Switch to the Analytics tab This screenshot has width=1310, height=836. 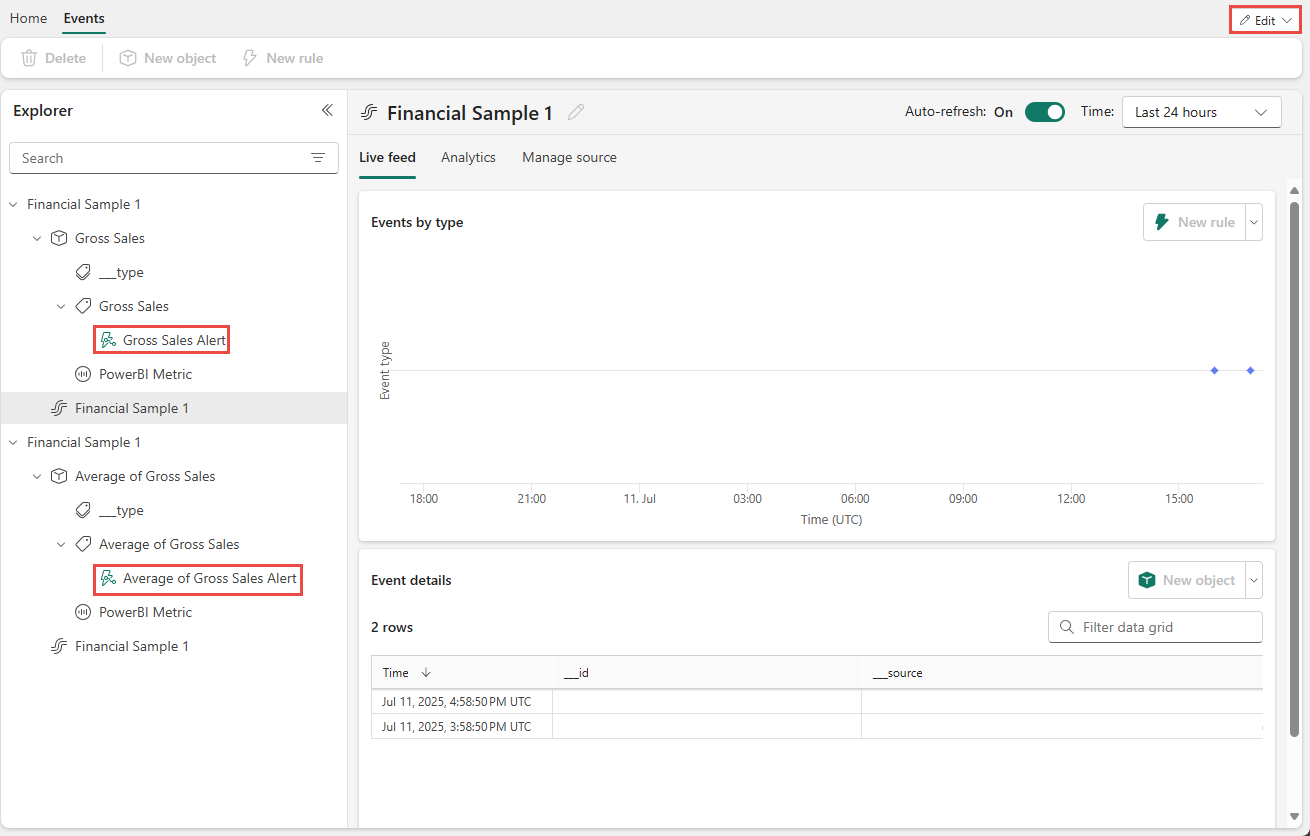click(x=468, y=157)
